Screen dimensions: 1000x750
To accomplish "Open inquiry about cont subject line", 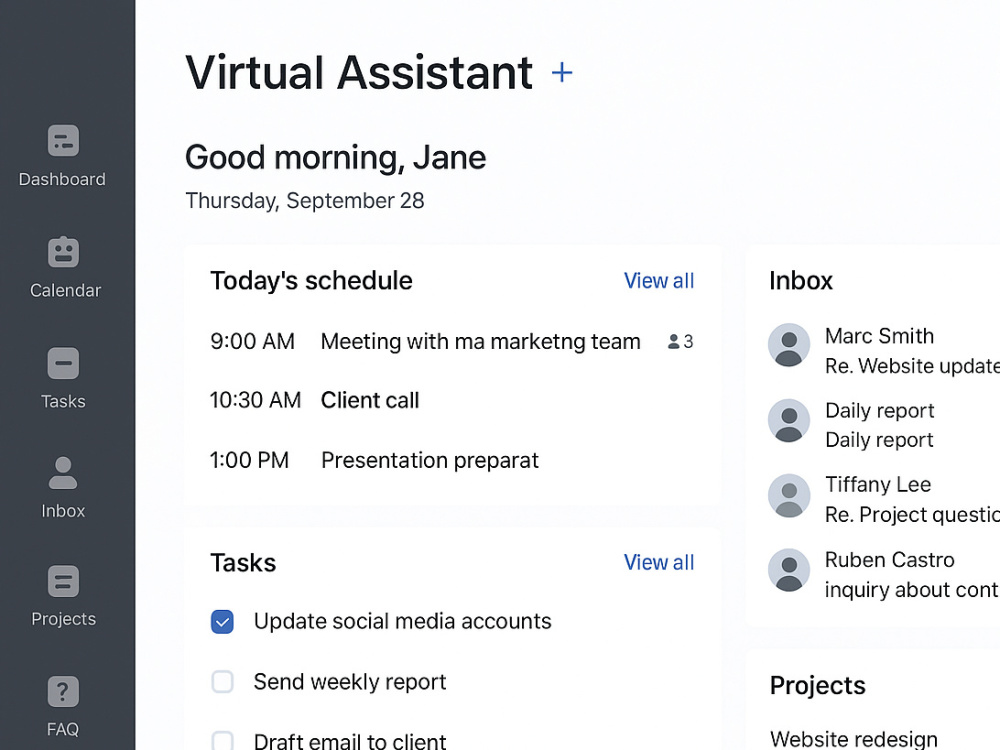I will [x=912, y=590].
